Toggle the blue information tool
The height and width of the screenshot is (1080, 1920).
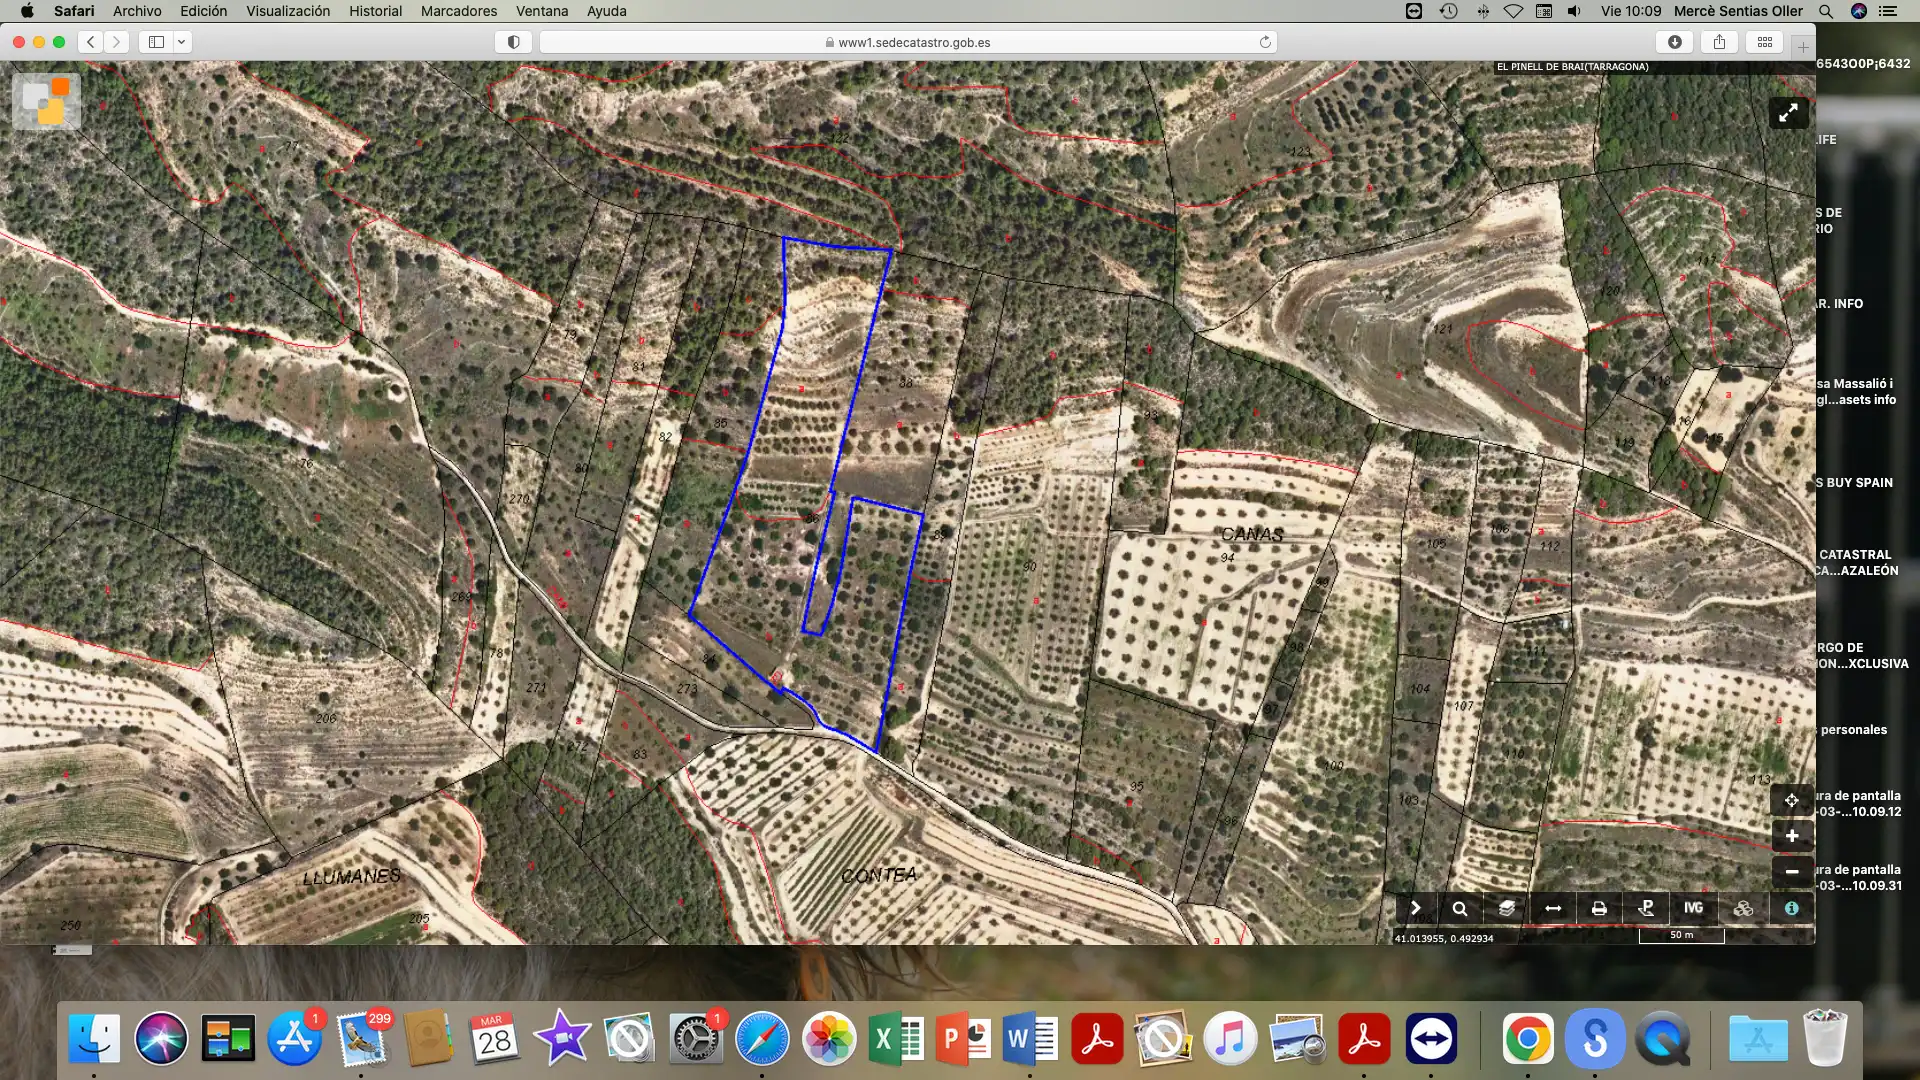click(x=1791, y=908)
